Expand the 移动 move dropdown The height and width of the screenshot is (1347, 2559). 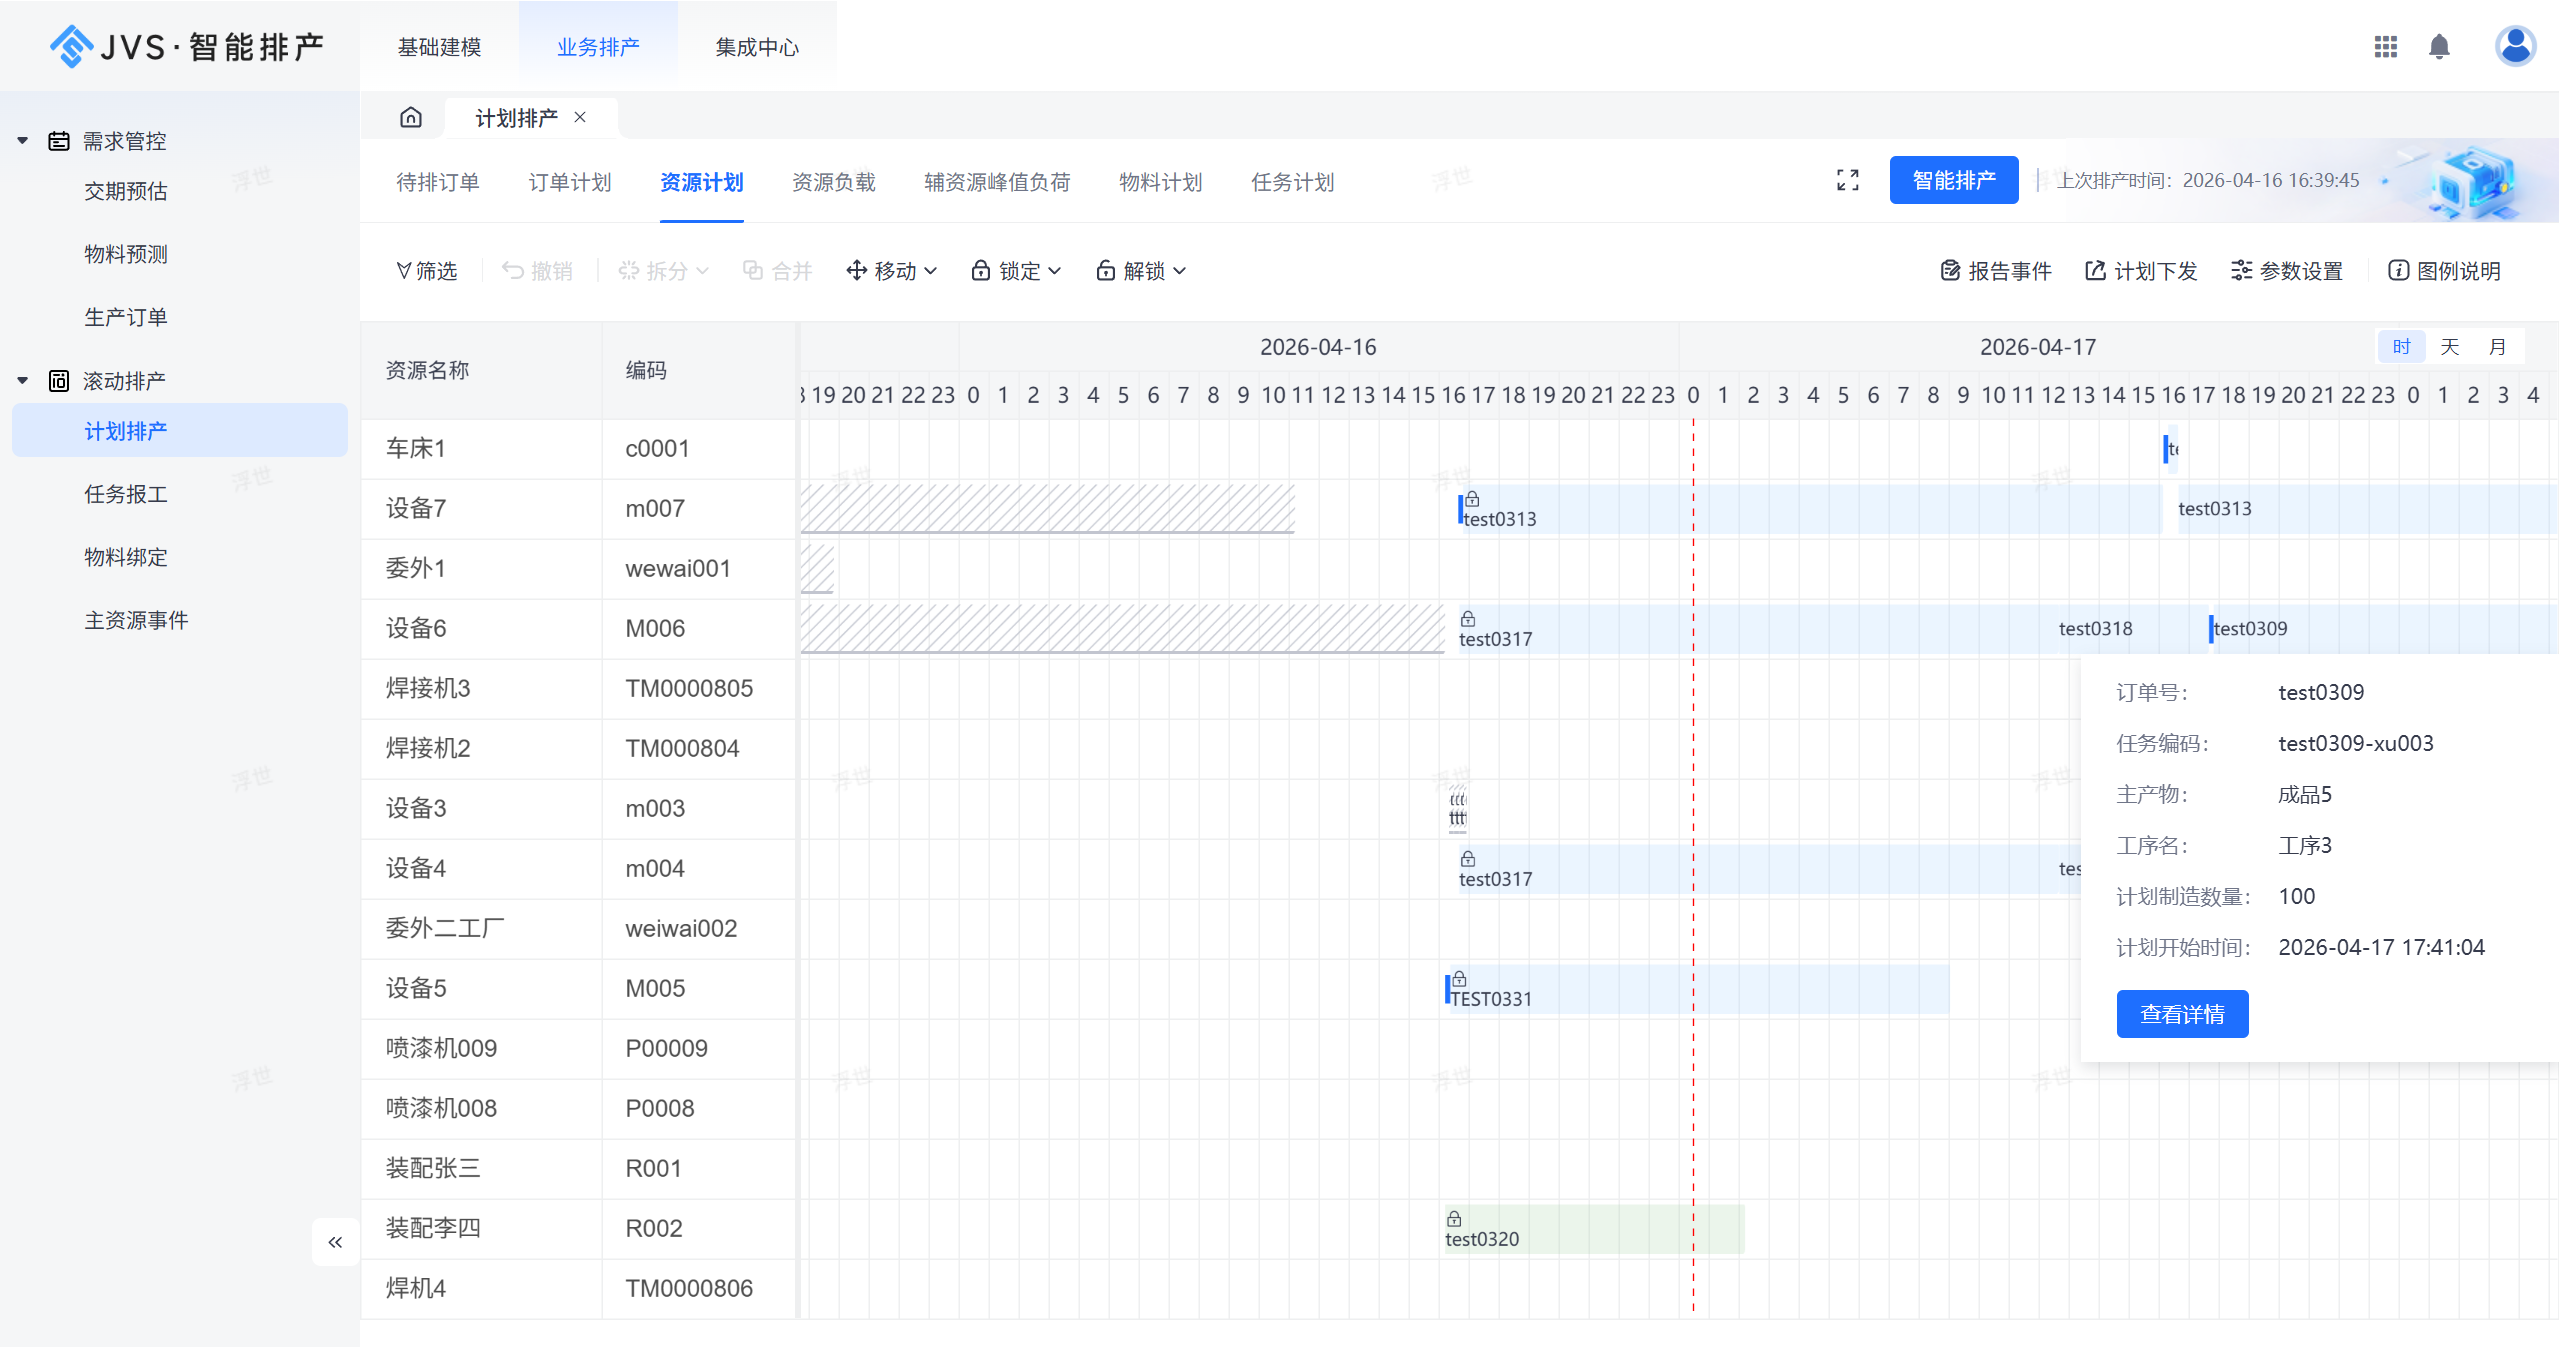891,271
